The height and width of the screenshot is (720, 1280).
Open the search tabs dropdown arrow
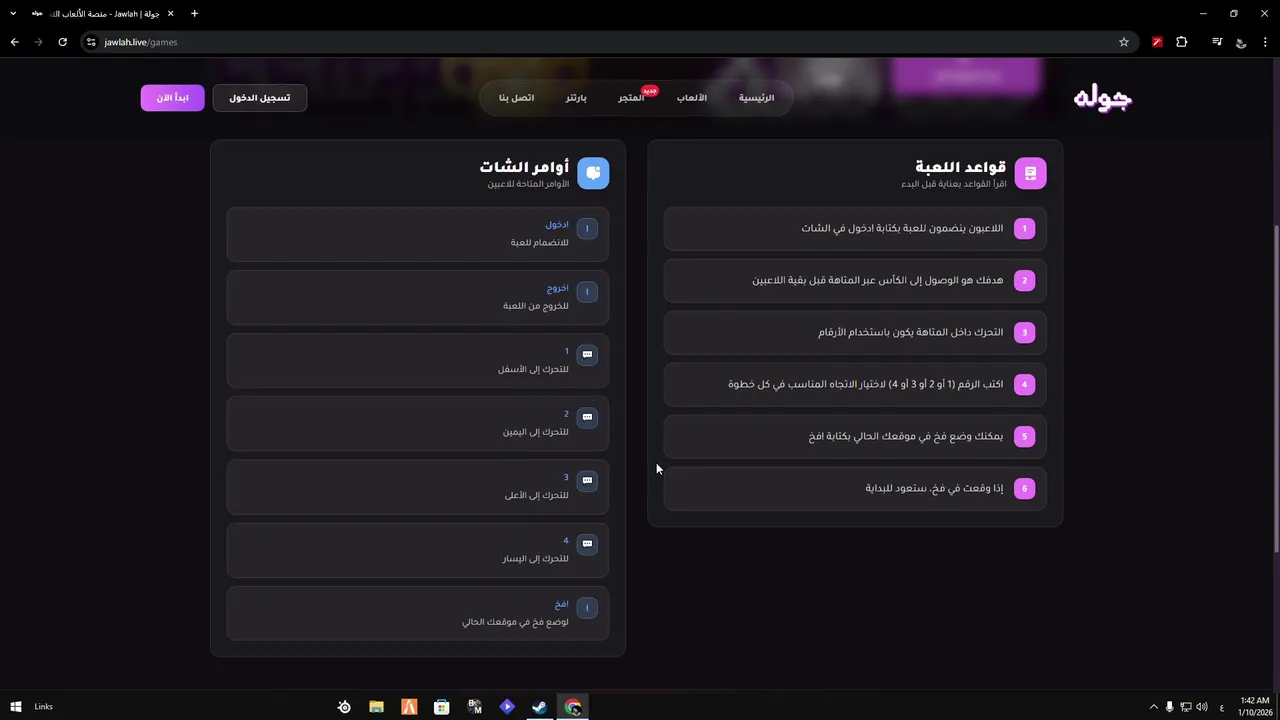click(x=13, y=13)
